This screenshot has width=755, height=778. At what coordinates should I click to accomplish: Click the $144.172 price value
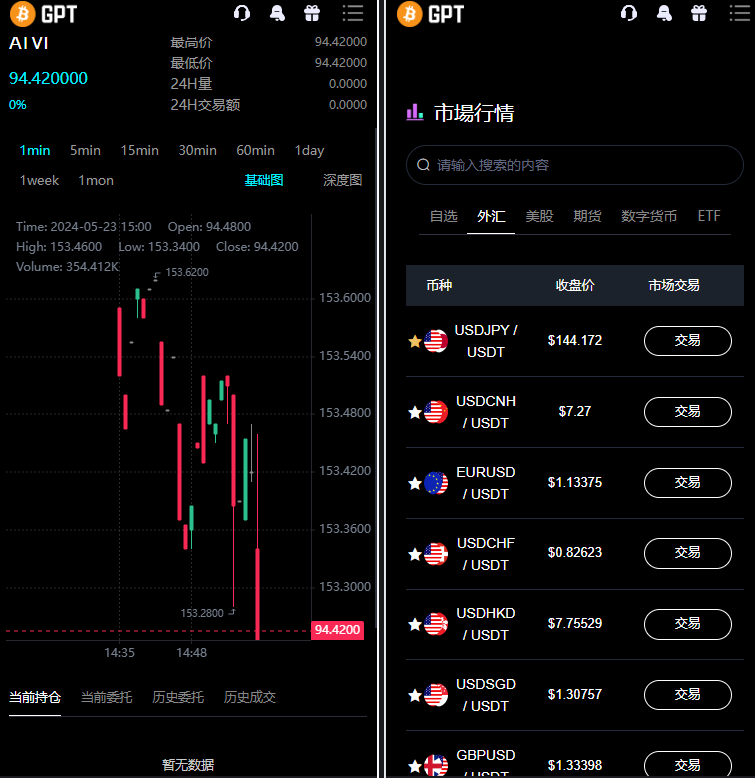574,340
